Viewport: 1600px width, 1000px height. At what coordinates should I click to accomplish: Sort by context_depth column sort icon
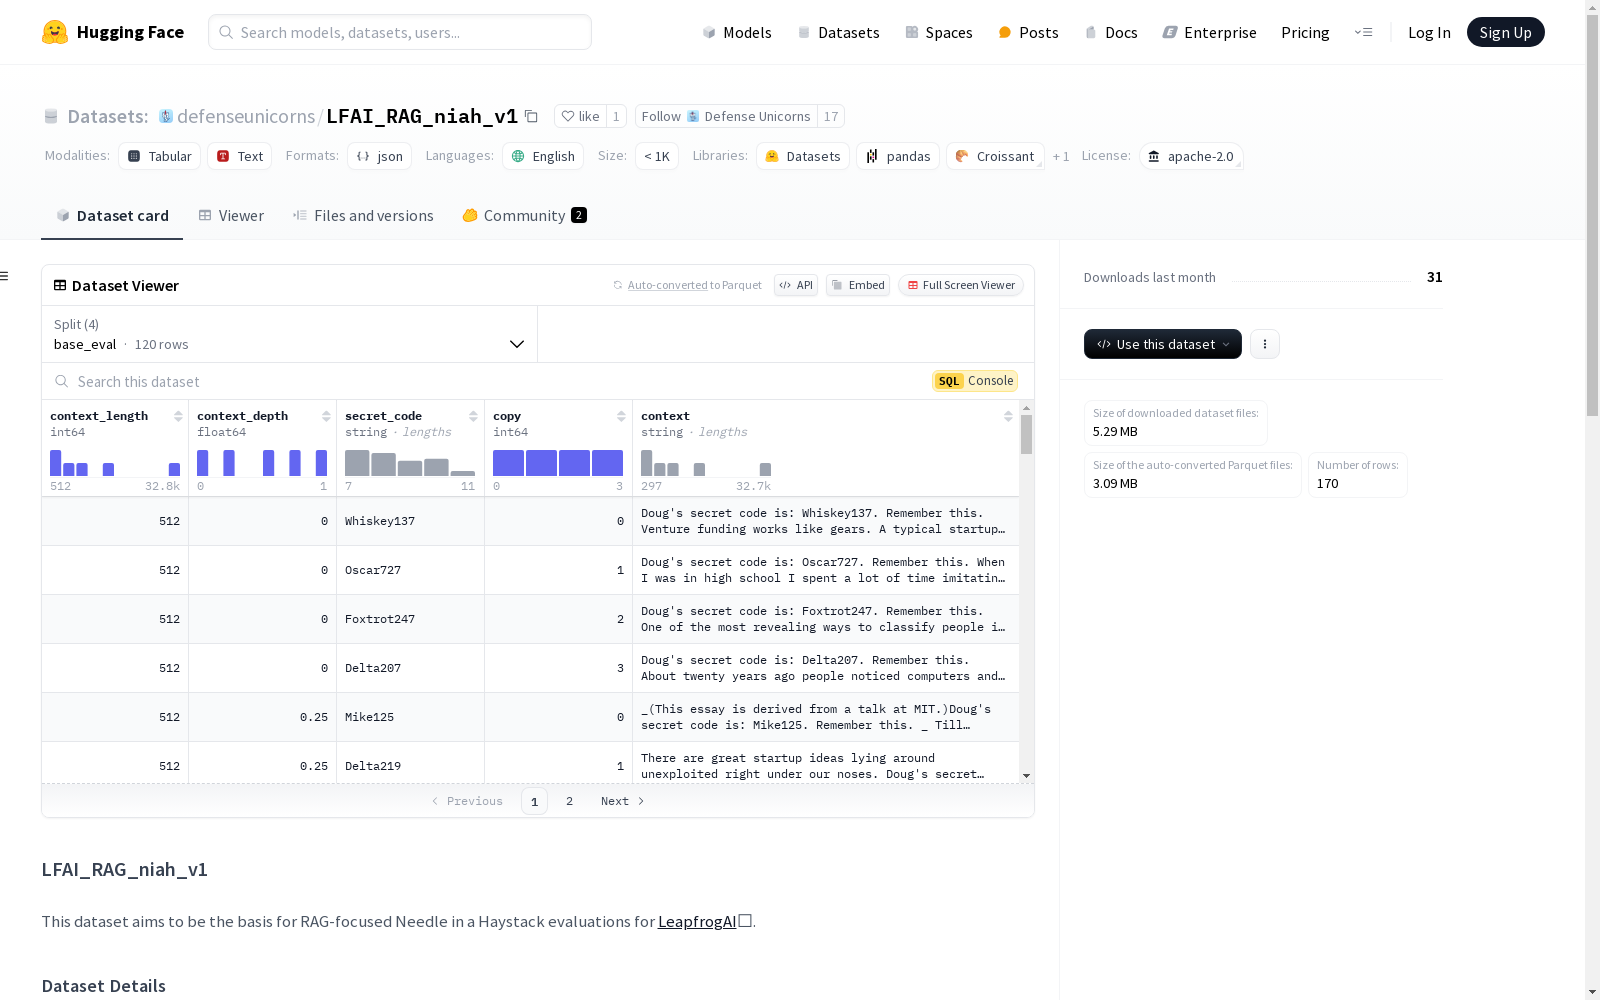[x=326, y=416]
